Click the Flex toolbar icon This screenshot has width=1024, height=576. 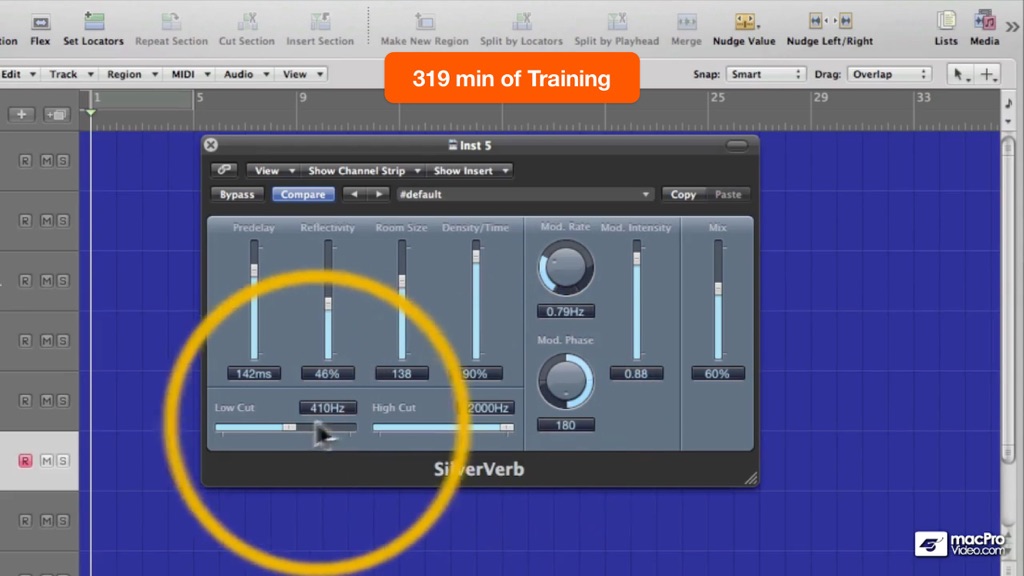[40, 22]
